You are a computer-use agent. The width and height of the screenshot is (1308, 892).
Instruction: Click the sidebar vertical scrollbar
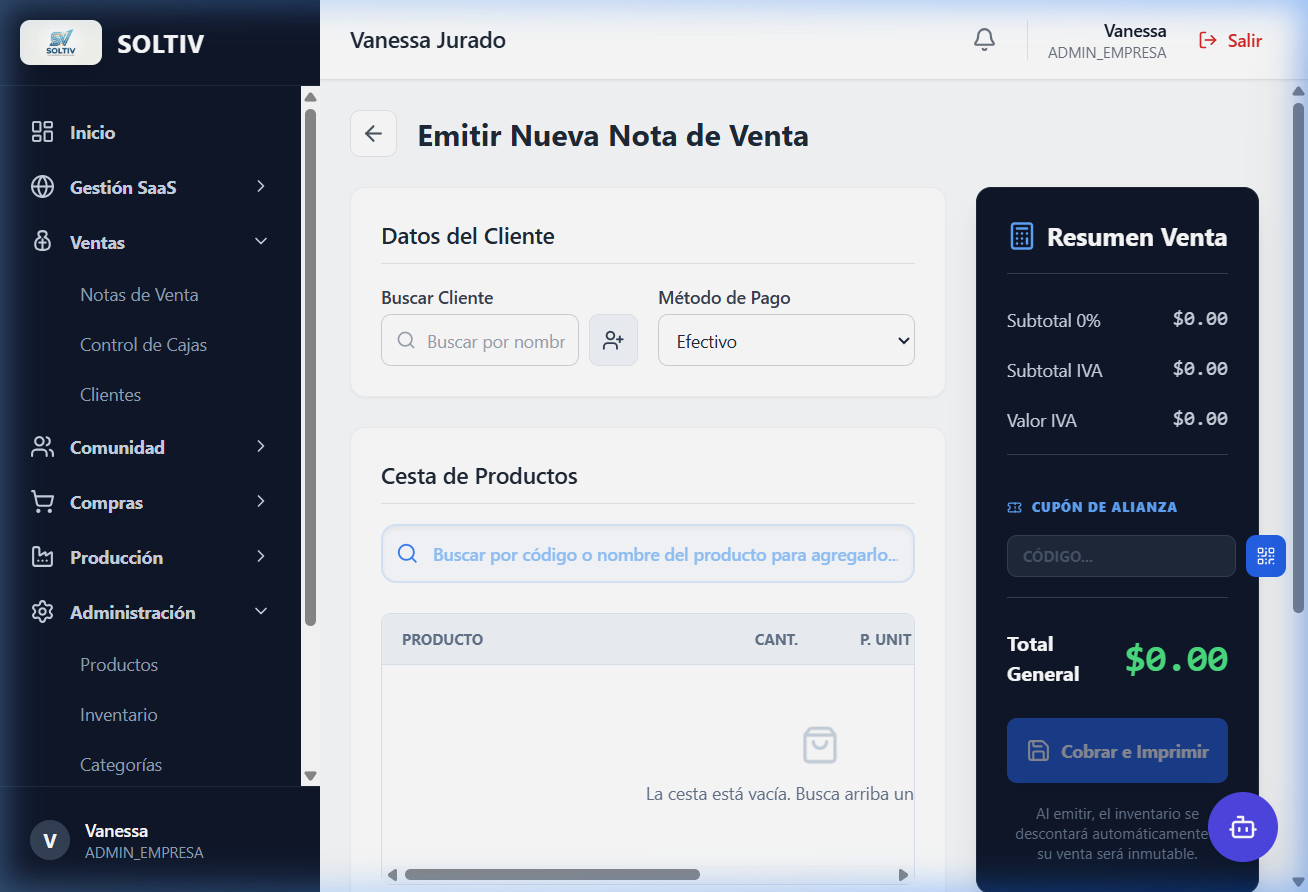[x=310, y=368]
